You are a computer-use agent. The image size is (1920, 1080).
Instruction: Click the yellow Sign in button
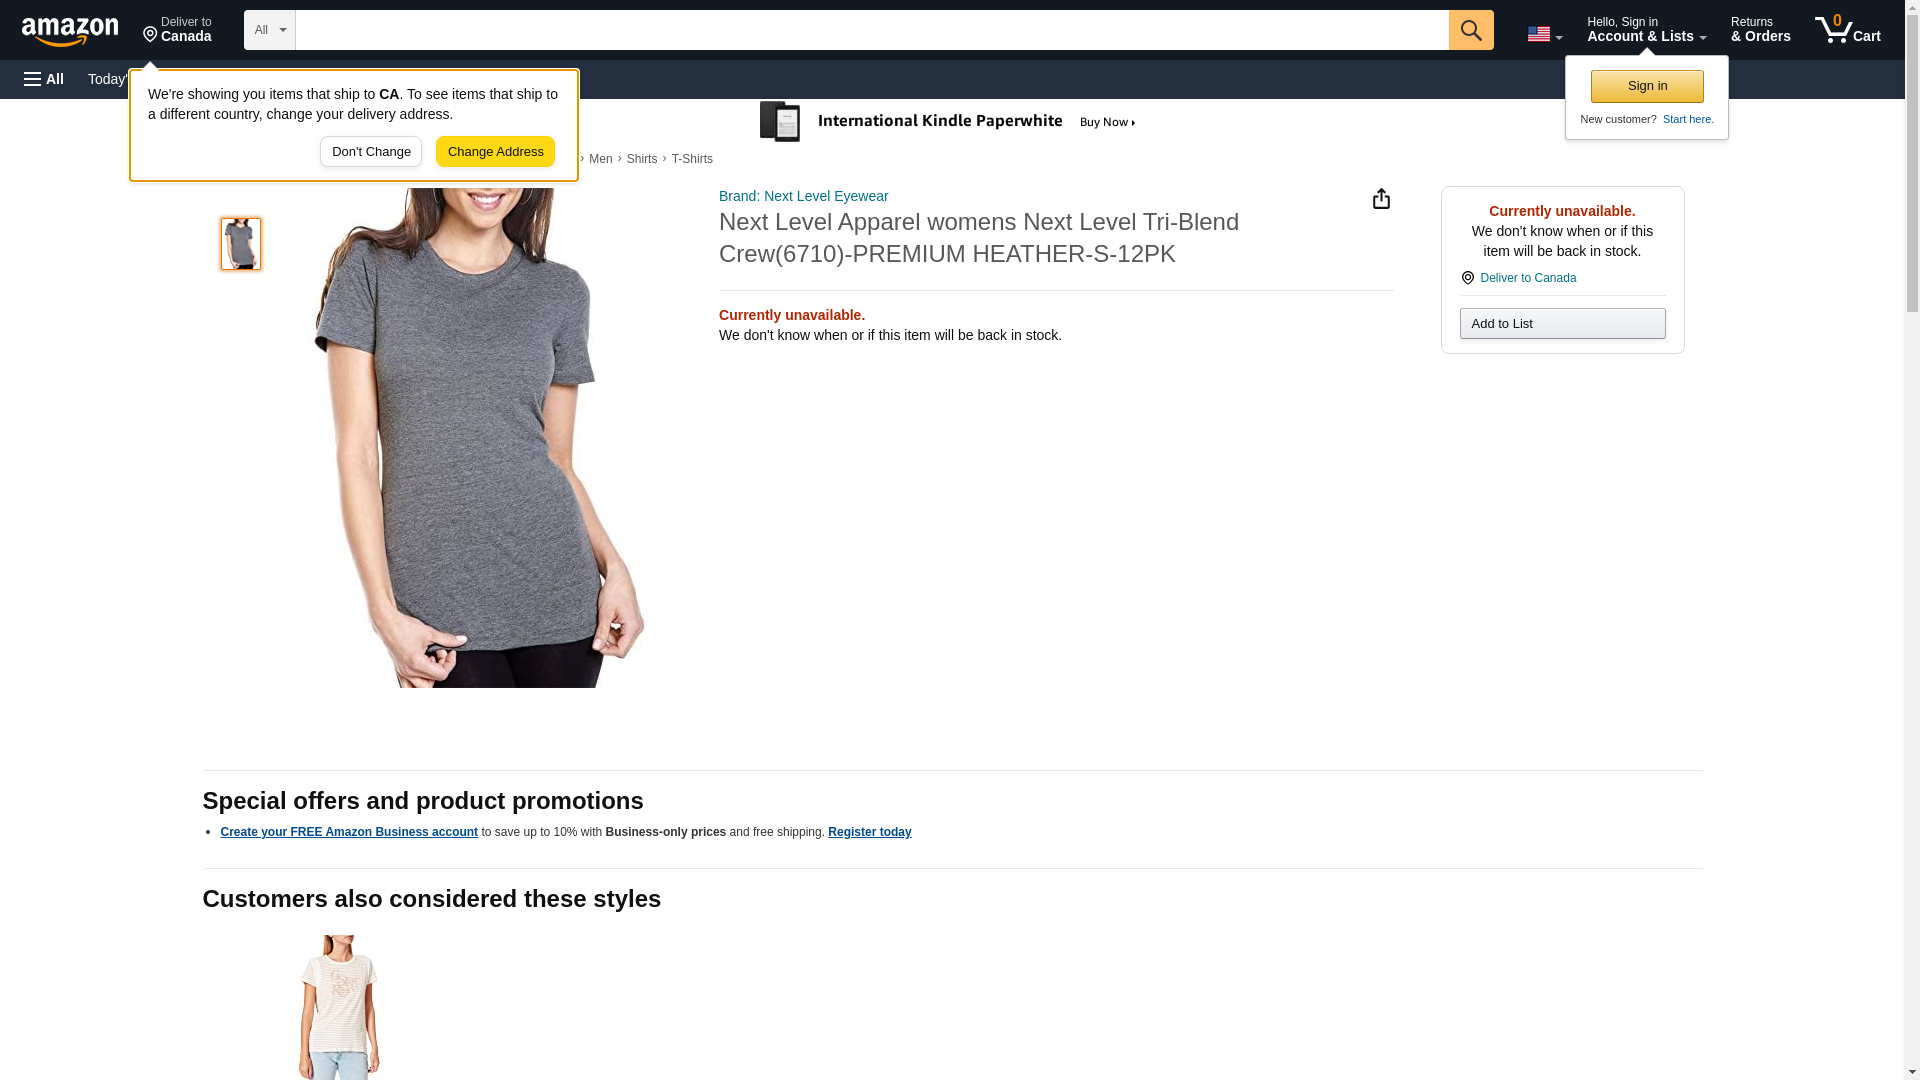pos(1647,86)
